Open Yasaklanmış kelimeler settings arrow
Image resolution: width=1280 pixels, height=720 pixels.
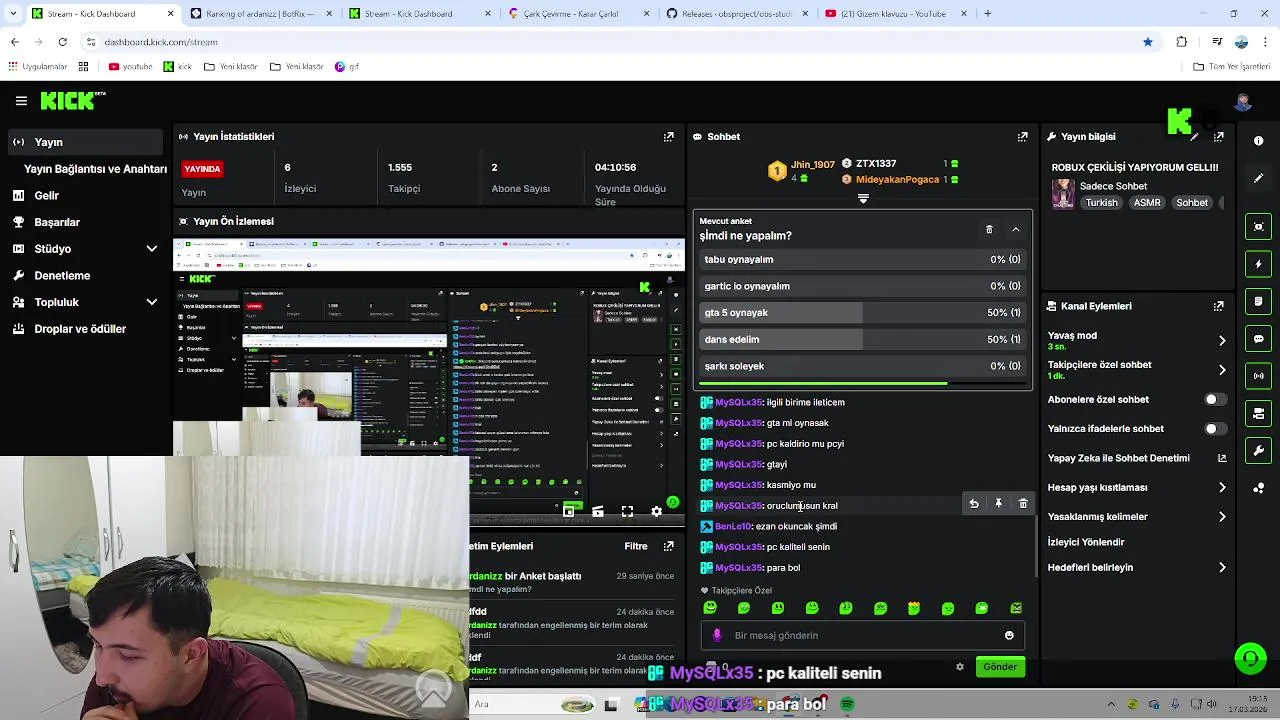coord(1222,517)
